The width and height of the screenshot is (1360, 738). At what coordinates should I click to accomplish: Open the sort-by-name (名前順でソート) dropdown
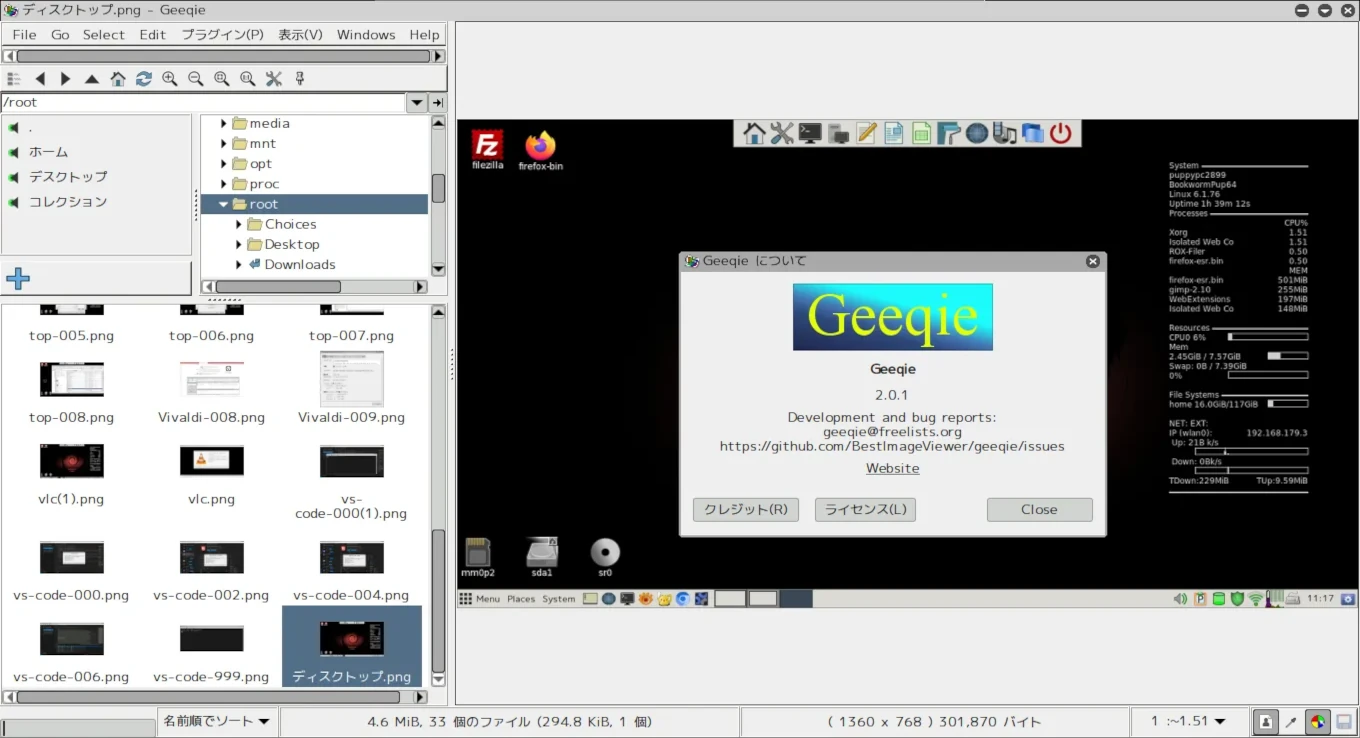pyautogui.click(x=217, y=722)
